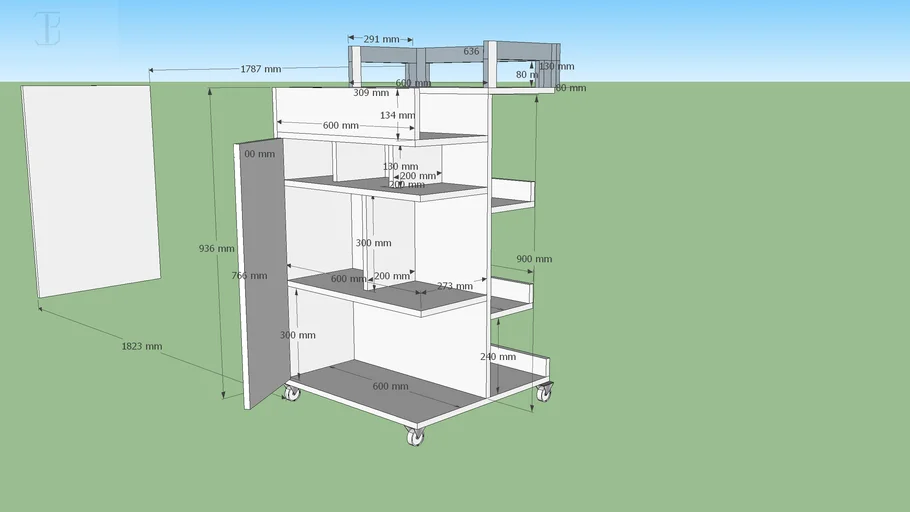This screenshot has width=910, height=512.
Task: Click the open grey cabinet door
Action: (x=262, y=270)
